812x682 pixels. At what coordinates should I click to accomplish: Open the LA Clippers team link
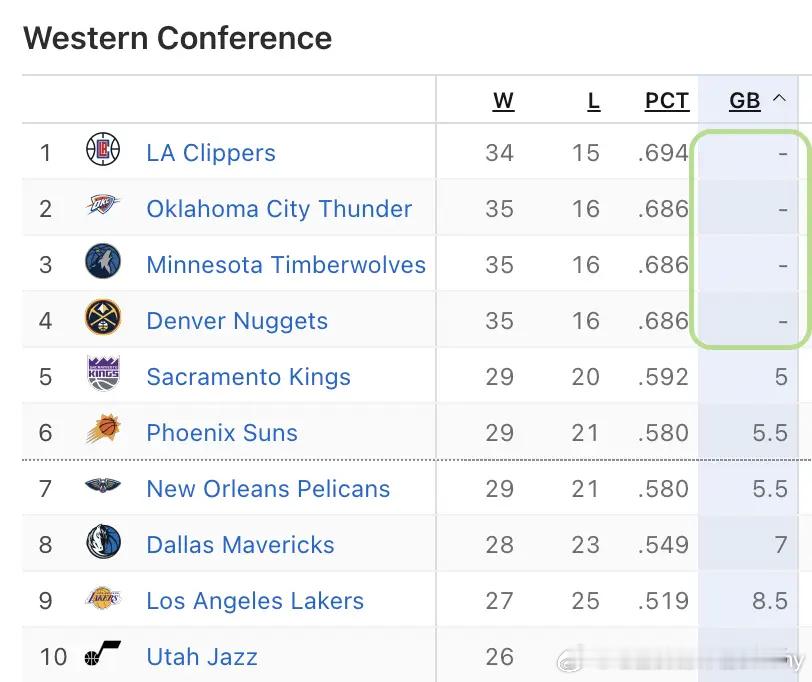click(x=211, y=153)
